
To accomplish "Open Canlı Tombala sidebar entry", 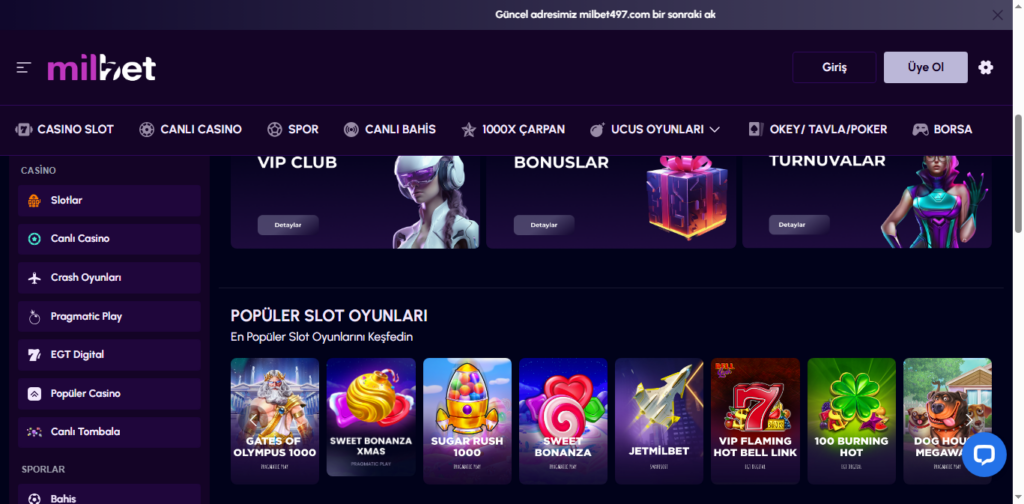I will (109, 432).
